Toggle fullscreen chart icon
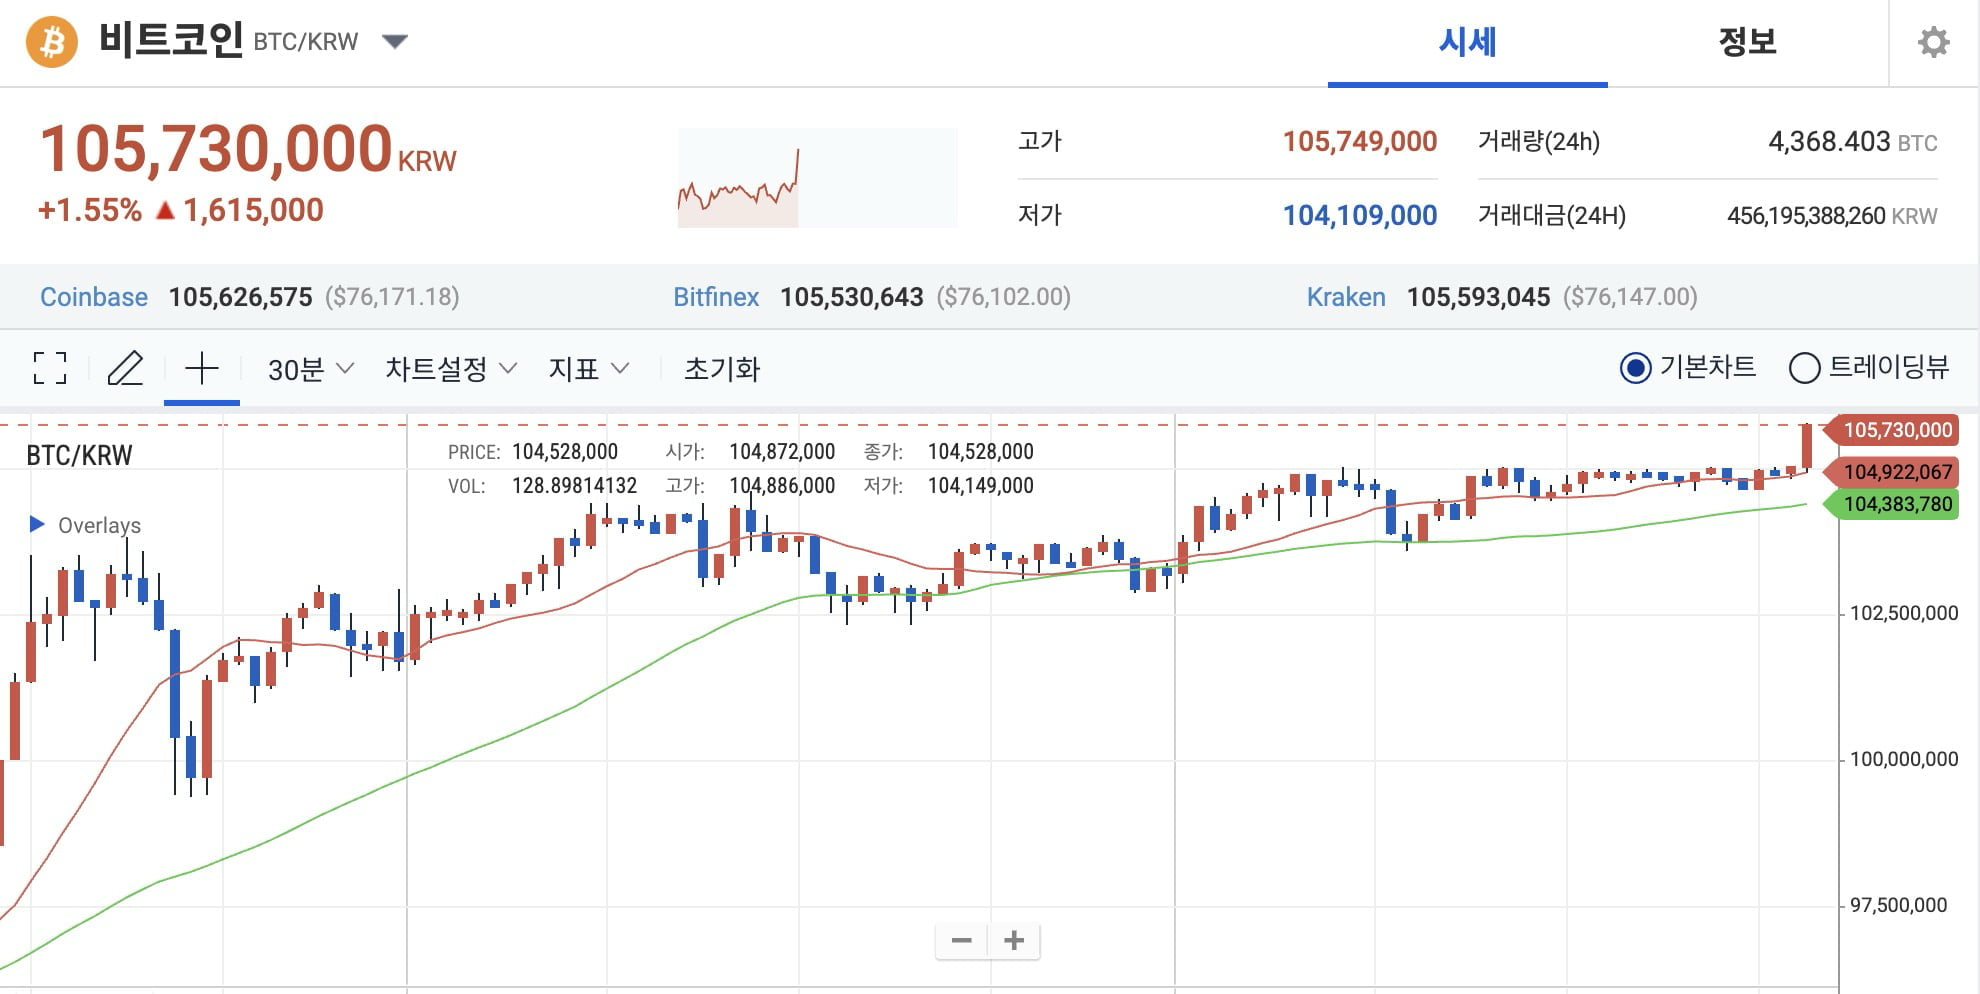 click(x=50, y=368)
